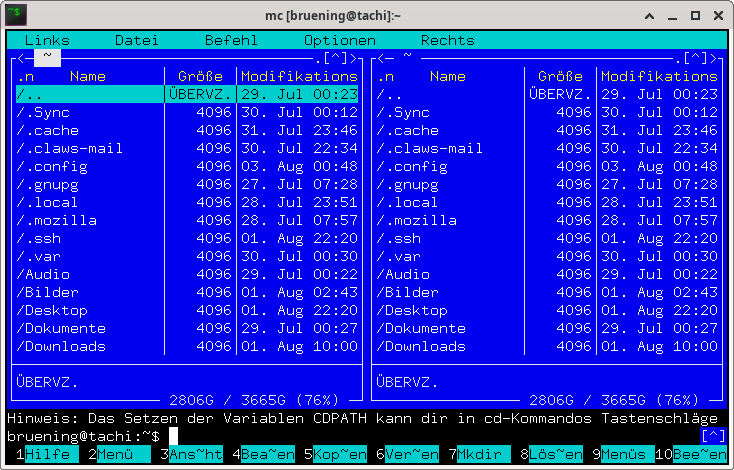Sort right panel by Größe column
Viewport: 734px width, 470px height.
(x=560, y=76)
